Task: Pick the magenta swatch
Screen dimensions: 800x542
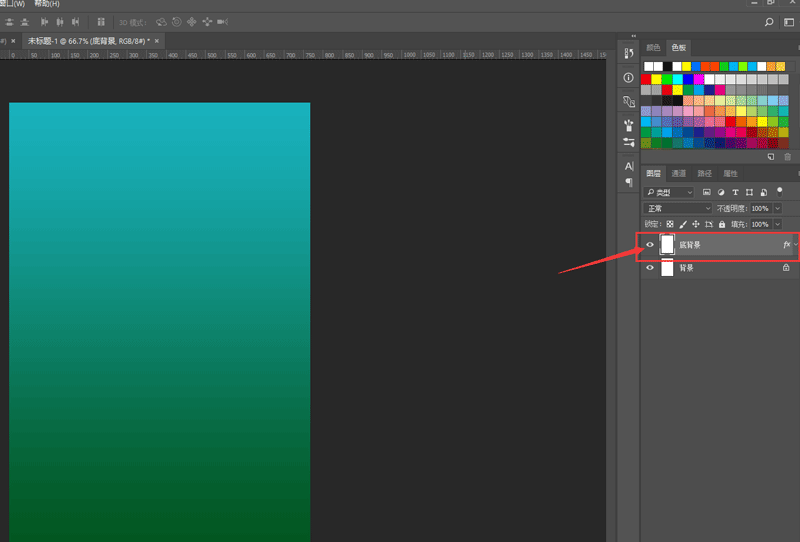Action: (698, 79)
